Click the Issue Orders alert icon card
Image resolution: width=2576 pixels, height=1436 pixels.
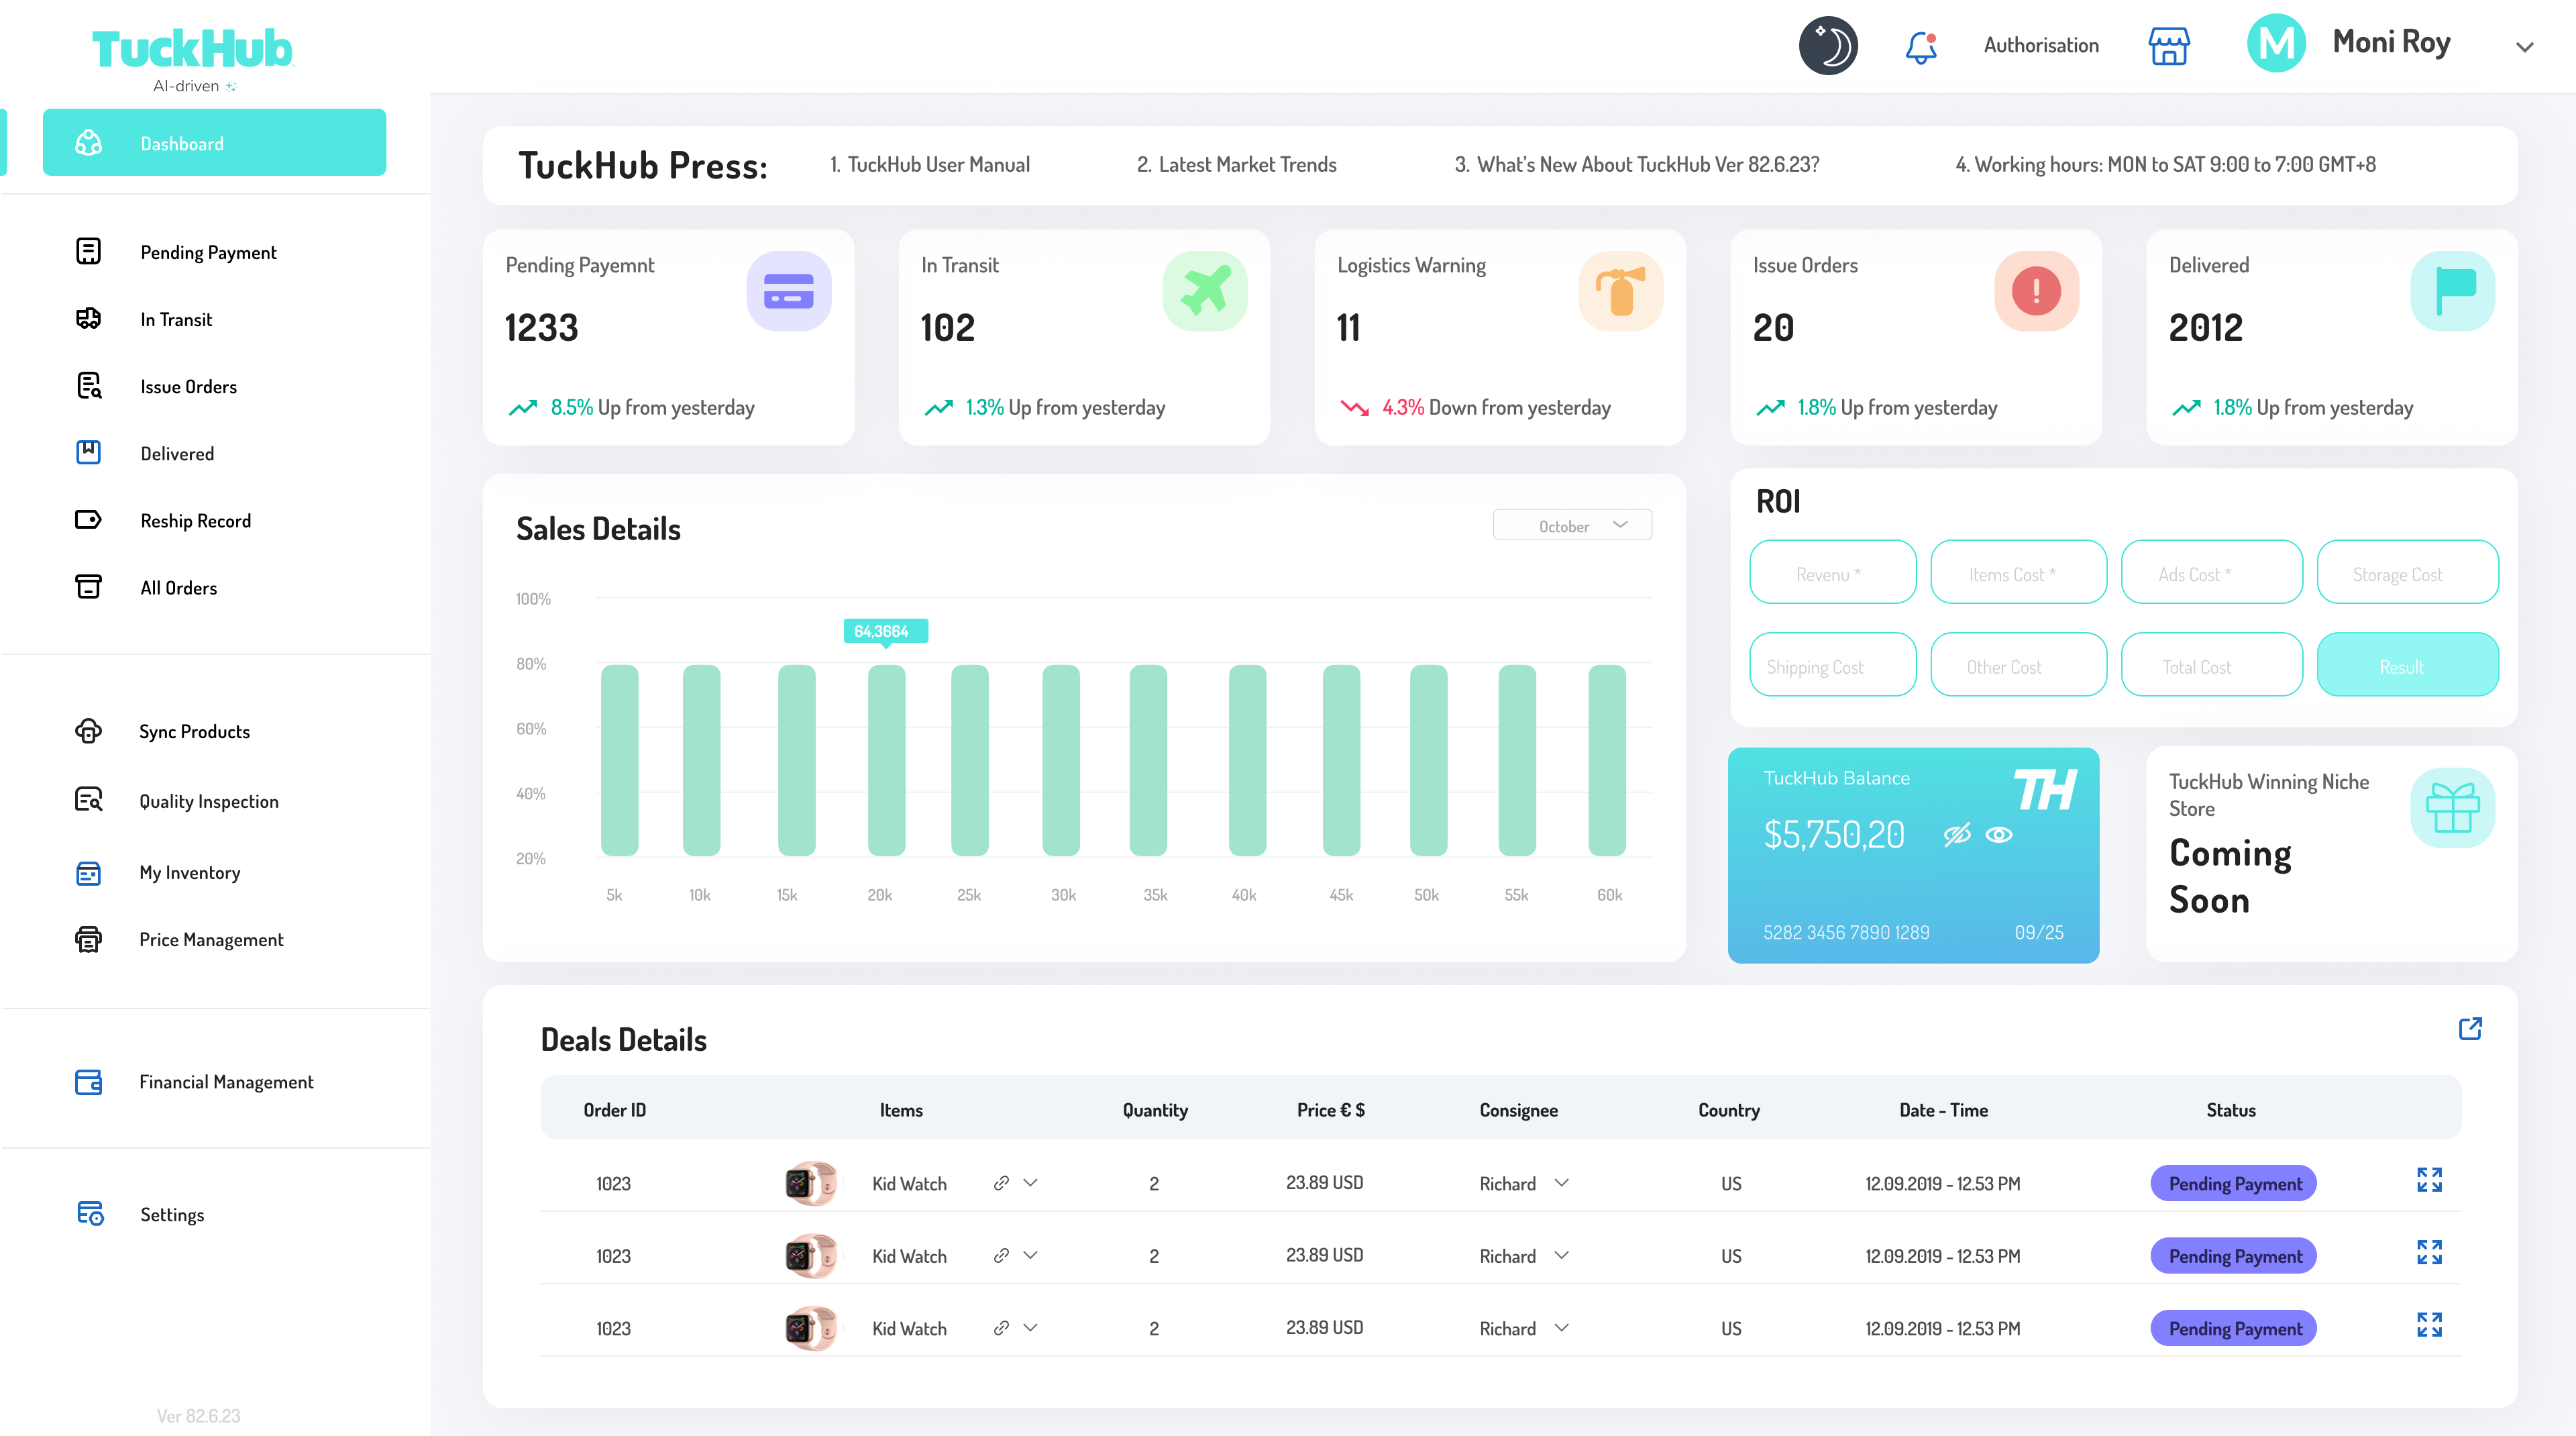point(2036,291)
